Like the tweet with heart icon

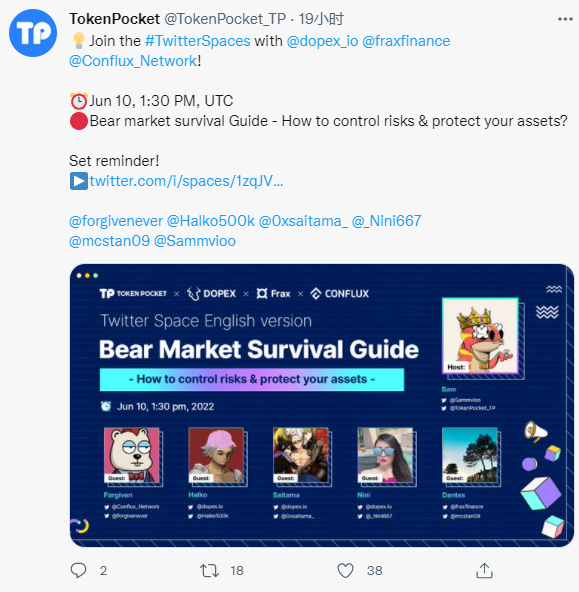[x=345, y=570]
